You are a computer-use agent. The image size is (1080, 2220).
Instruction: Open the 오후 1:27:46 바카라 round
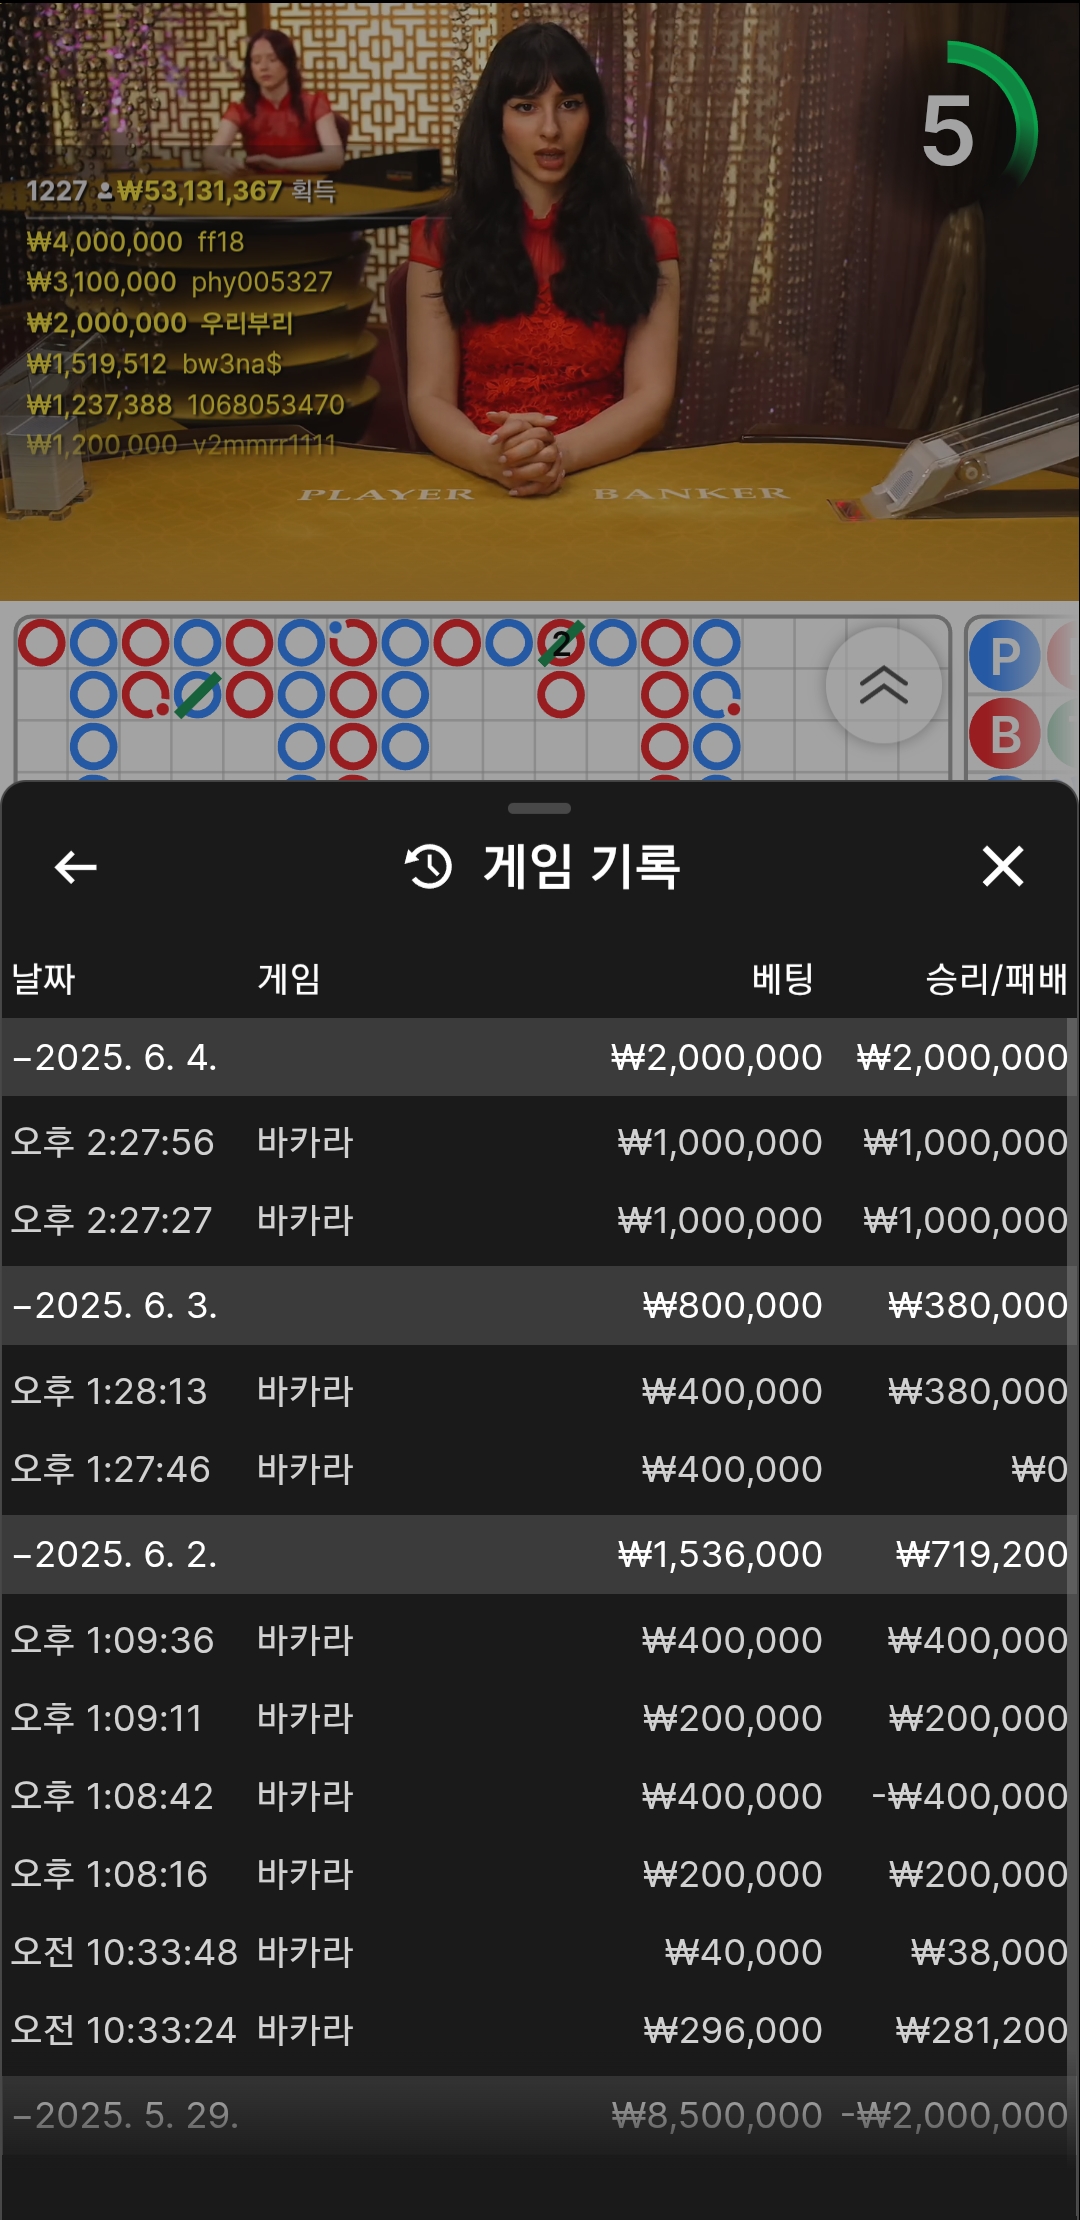tap(540, 1469)
